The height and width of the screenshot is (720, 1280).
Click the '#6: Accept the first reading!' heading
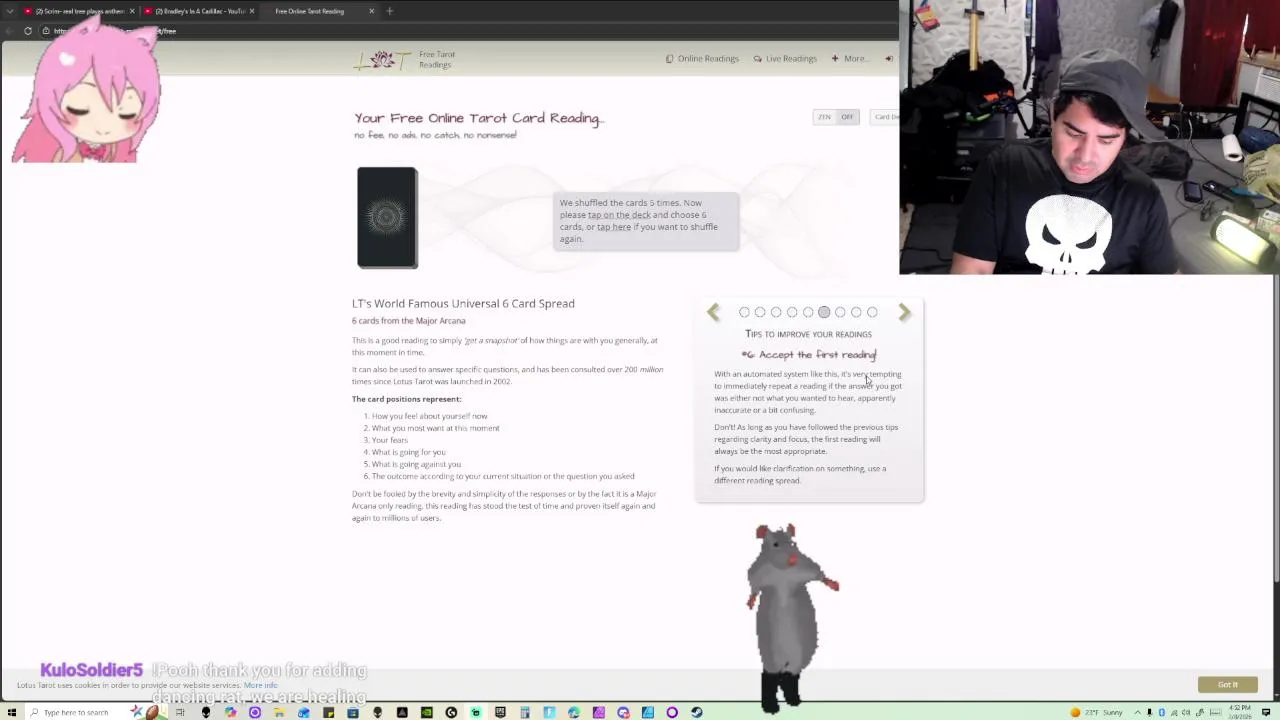point(809,355)
